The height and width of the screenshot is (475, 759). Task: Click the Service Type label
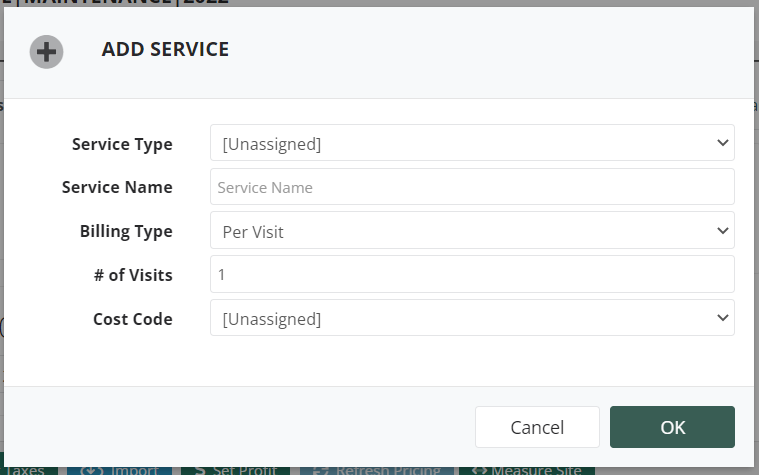click(x=122, y=144)
